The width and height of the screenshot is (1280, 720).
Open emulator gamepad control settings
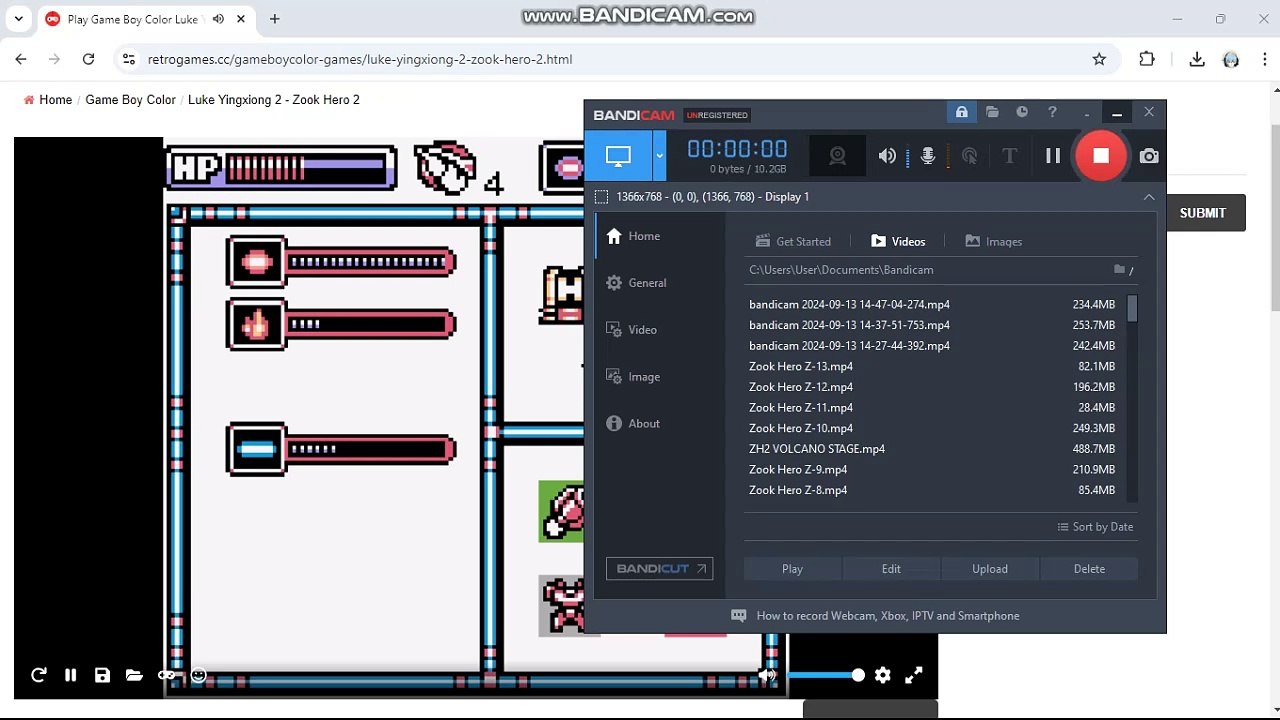(x=166, y=675)
